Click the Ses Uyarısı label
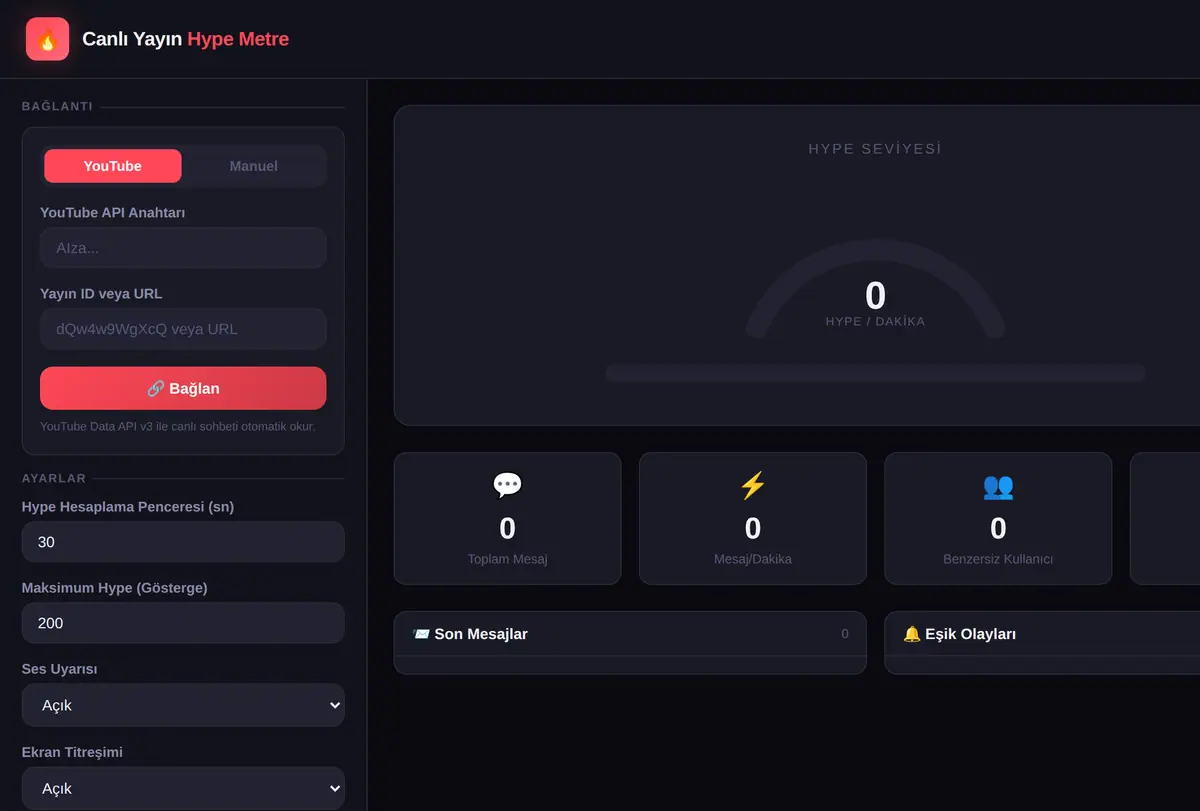Image resolution: width=1200 pixels, height=811 pixels. pos(59,668)
